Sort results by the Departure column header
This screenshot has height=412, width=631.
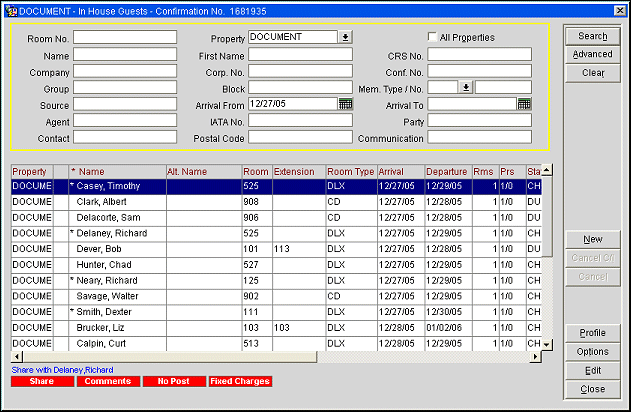[446, 172]
